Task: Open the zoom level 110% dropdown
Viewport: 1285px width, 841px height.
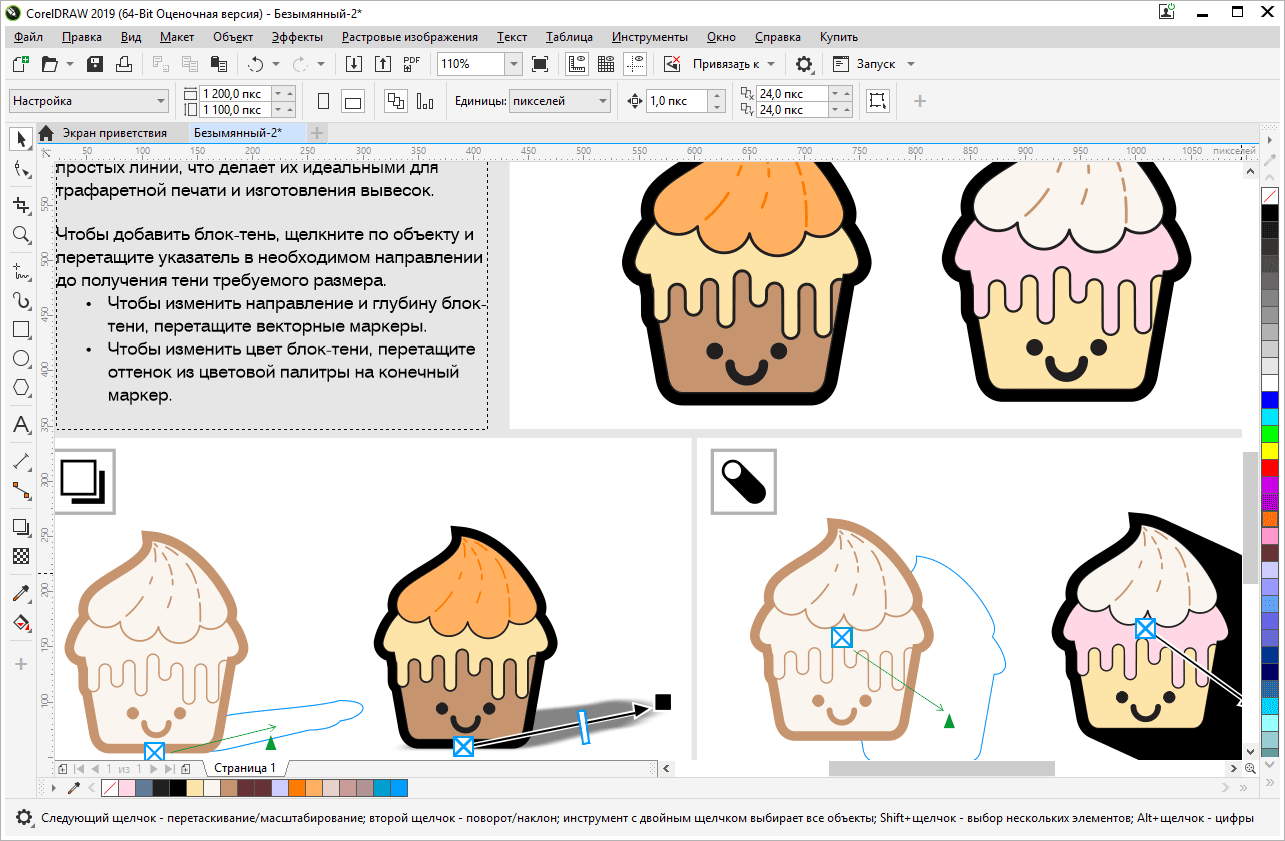Action: (513, 64)
